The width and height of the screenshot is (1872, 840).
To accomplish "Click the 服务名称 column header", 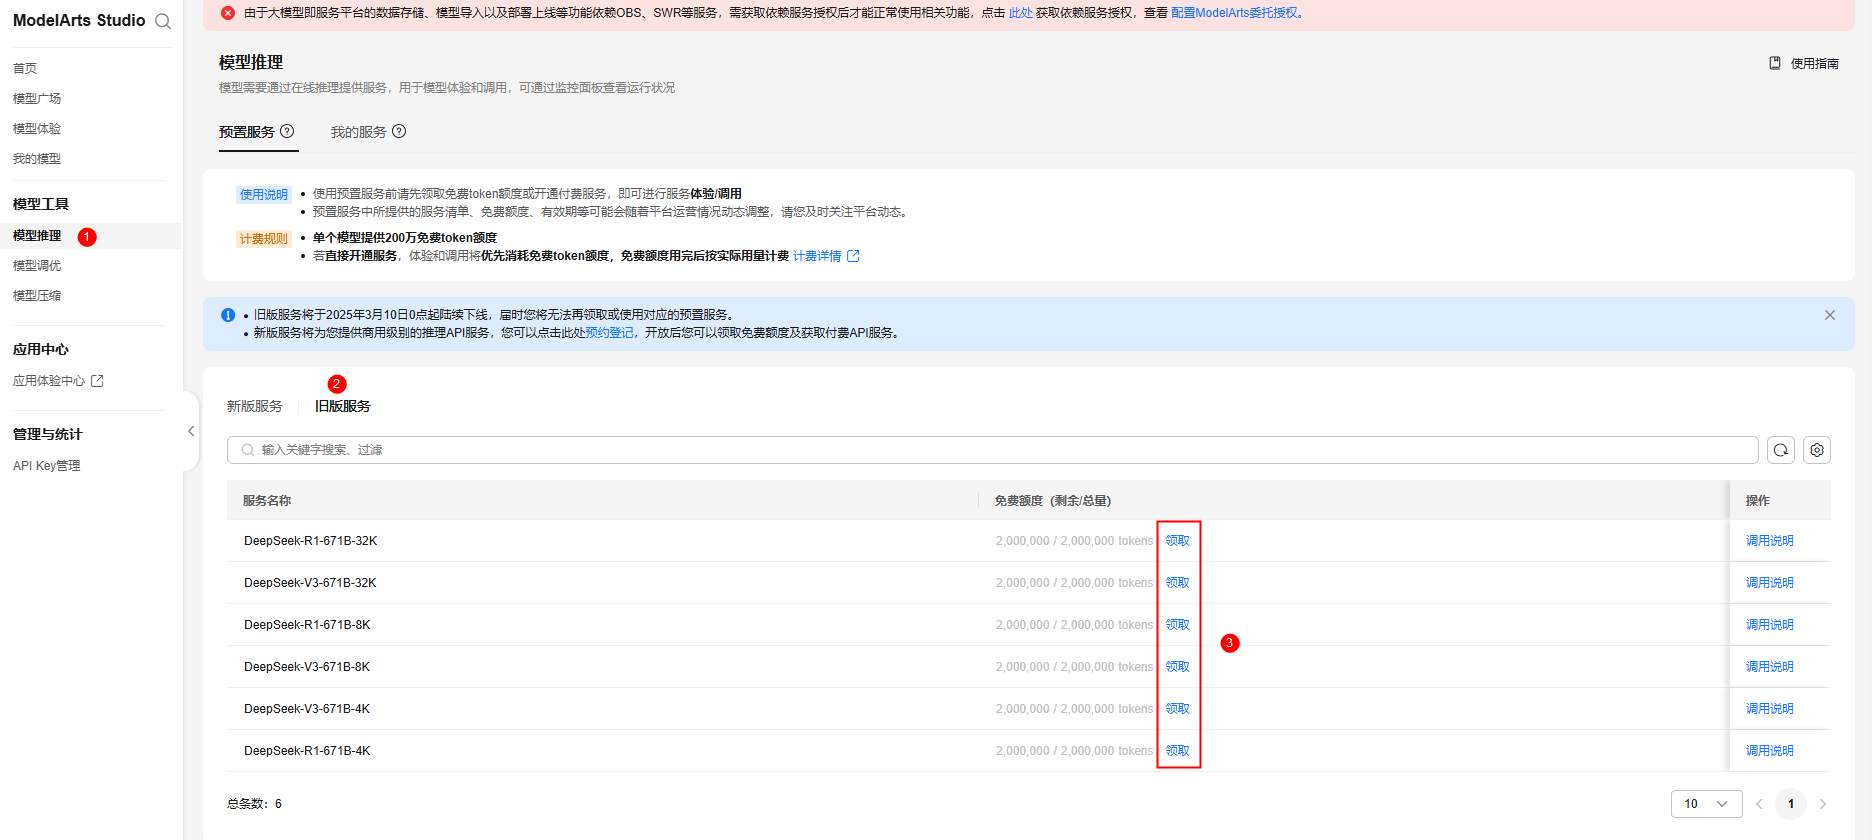I will pos(267,501).
